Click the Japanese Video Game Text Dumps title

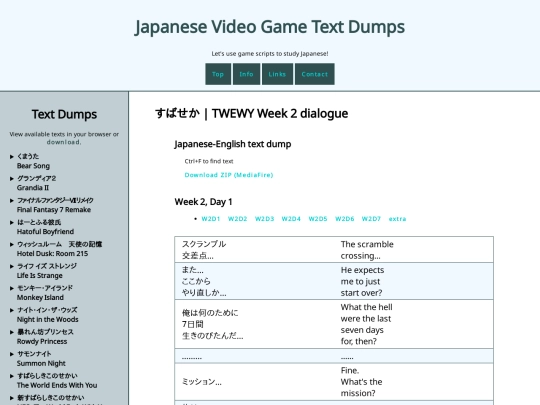270,27
